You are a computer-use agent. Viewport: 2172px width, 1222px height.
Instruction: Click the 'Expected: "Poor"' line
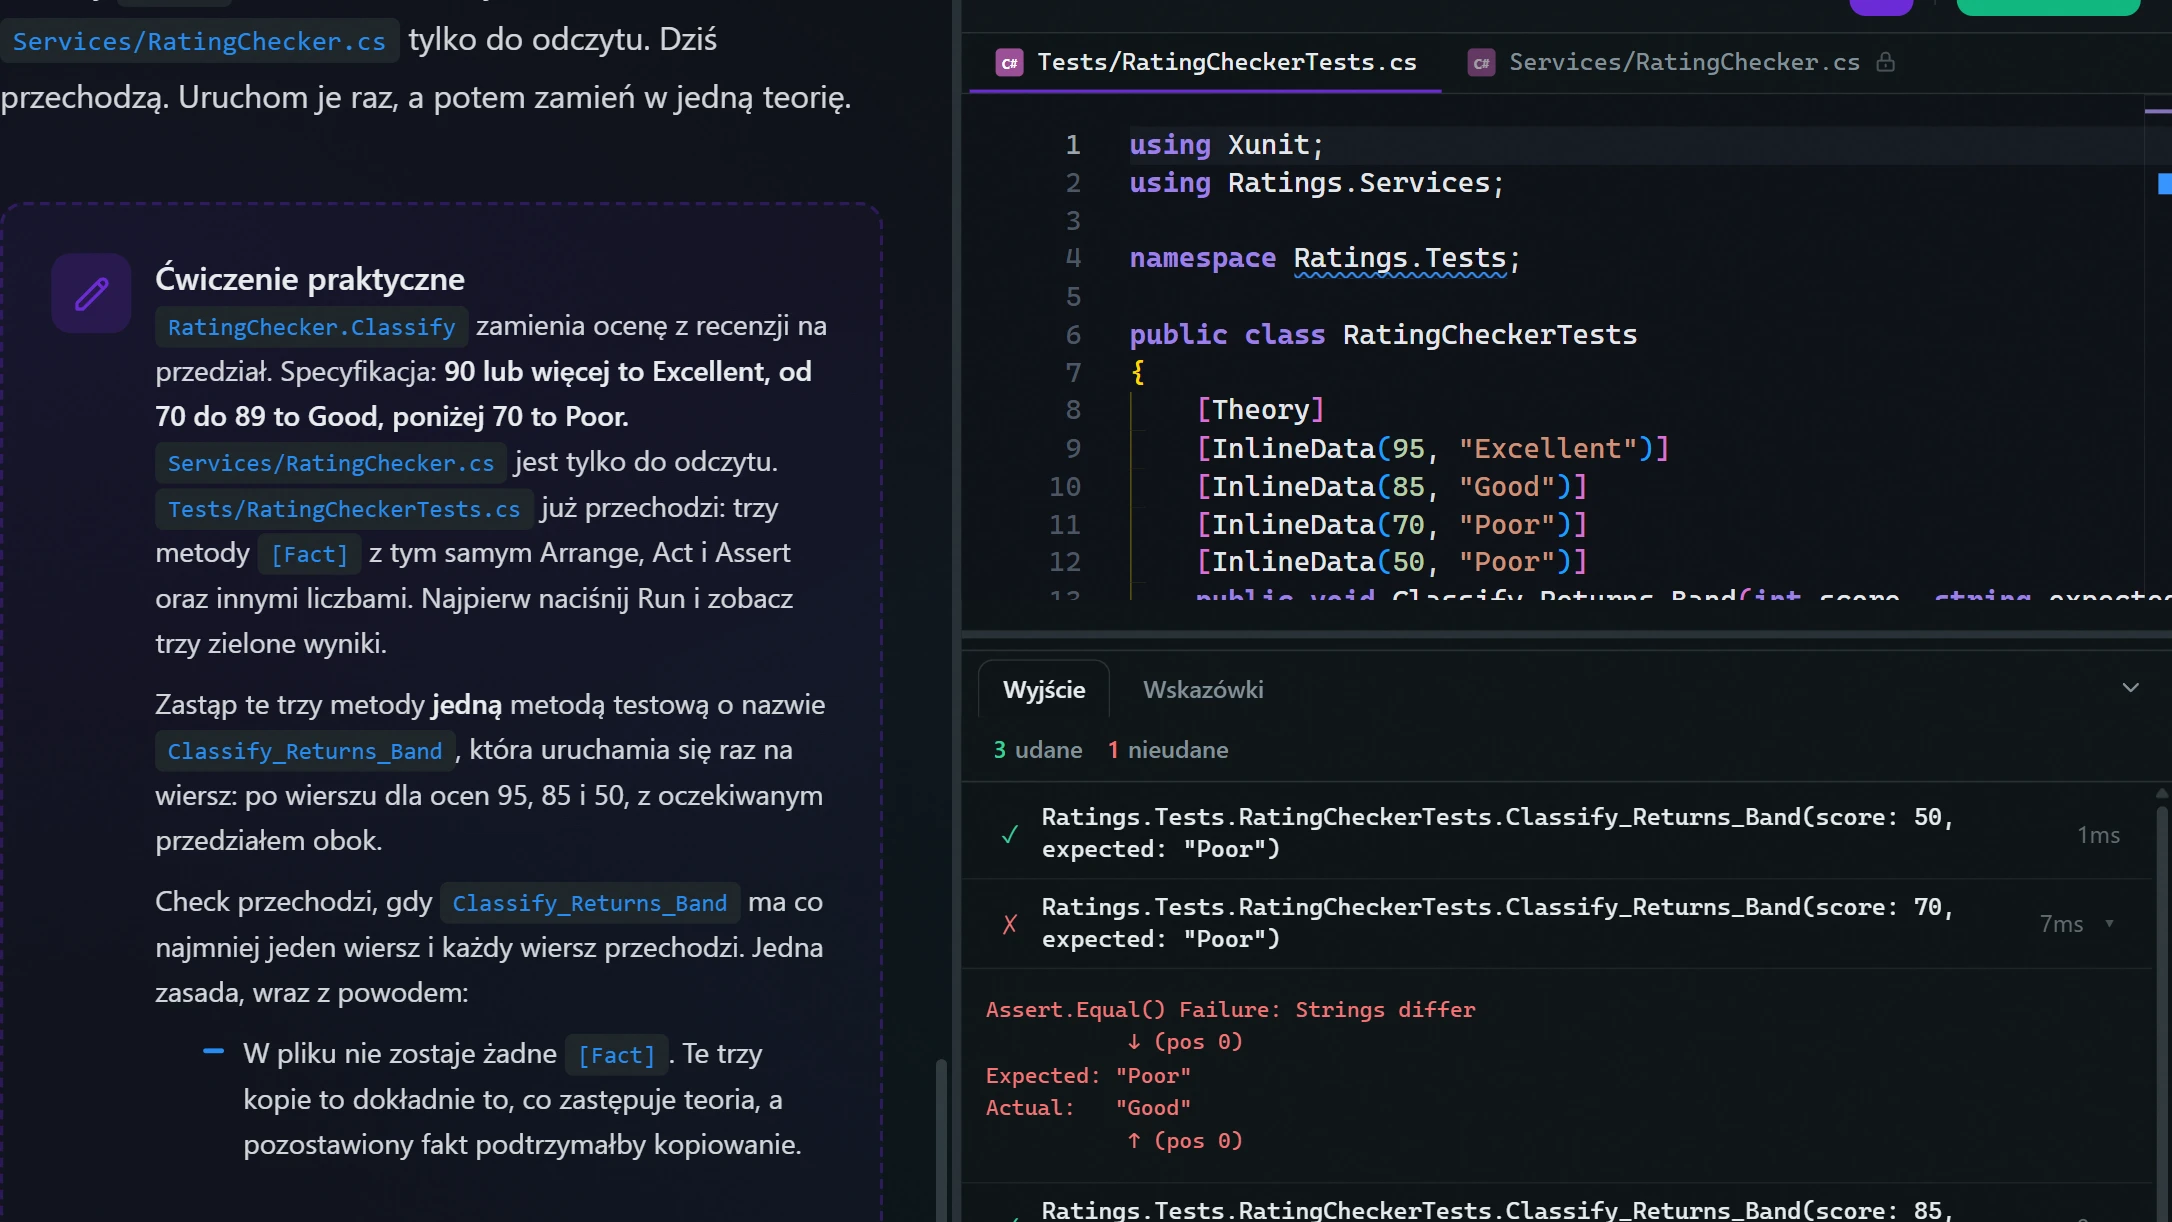[x=1088, y=1076]
